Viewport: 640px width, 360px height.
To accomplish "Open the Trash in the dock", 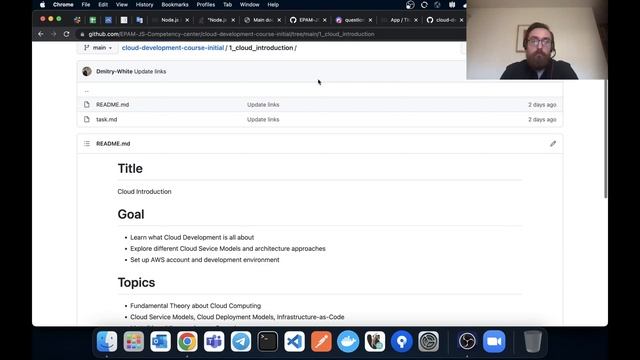I will (x=533, y=341).
